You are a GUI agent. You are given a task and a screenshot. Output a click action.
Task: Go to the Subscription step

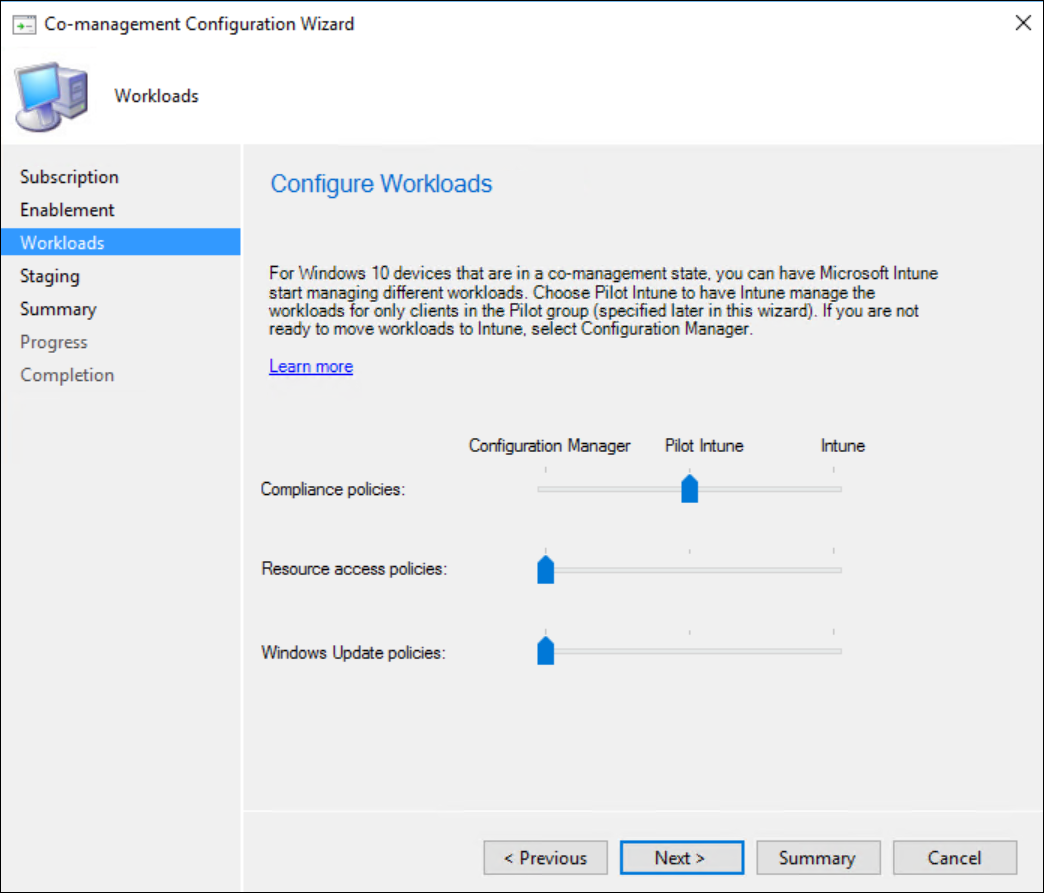pos(69,177)
